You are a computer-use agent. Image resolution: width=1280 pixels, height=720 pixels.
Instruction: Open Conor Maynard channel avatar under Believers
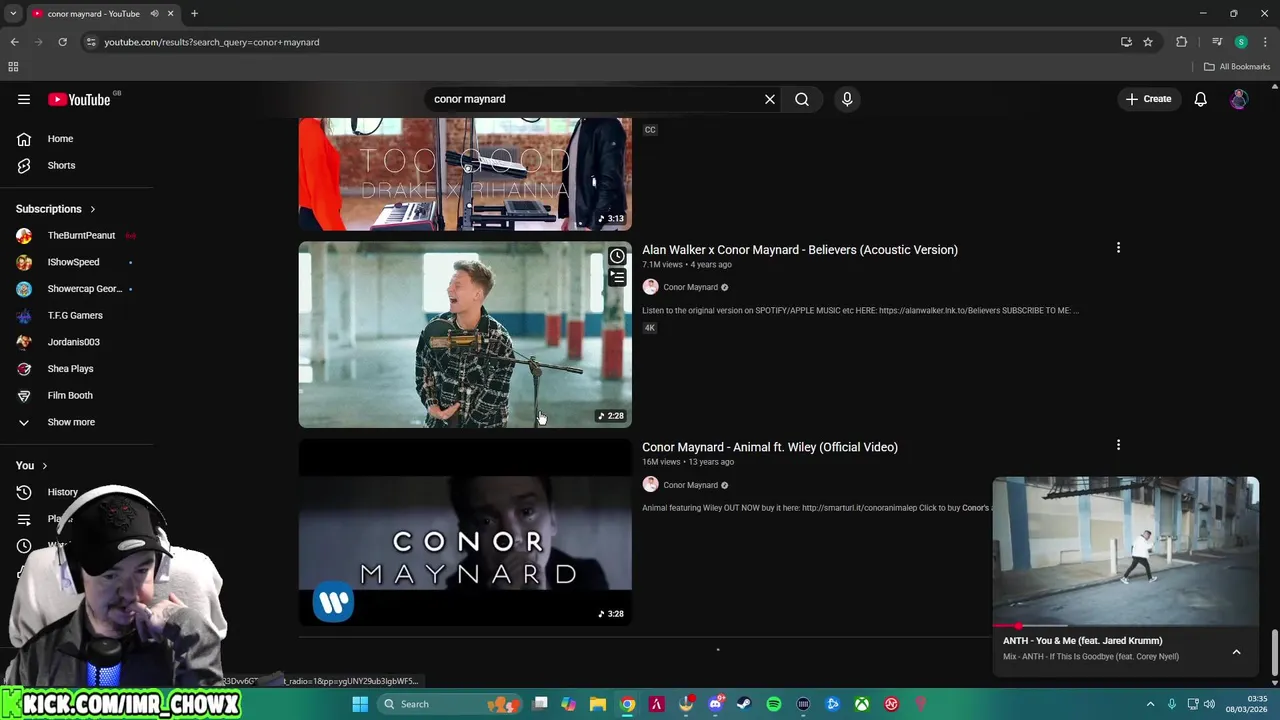[650, 287]
